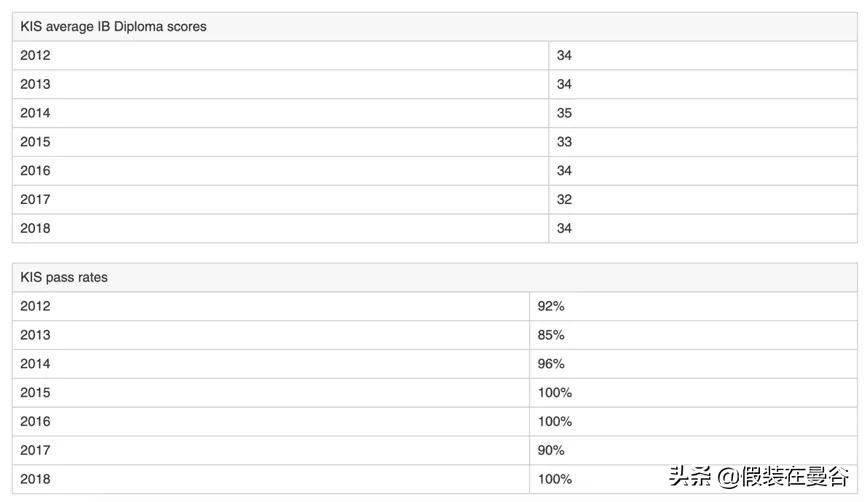Select the 2015 average score value 33
The width and height of the screenshot is (864, 502).
tap(564, 142)
